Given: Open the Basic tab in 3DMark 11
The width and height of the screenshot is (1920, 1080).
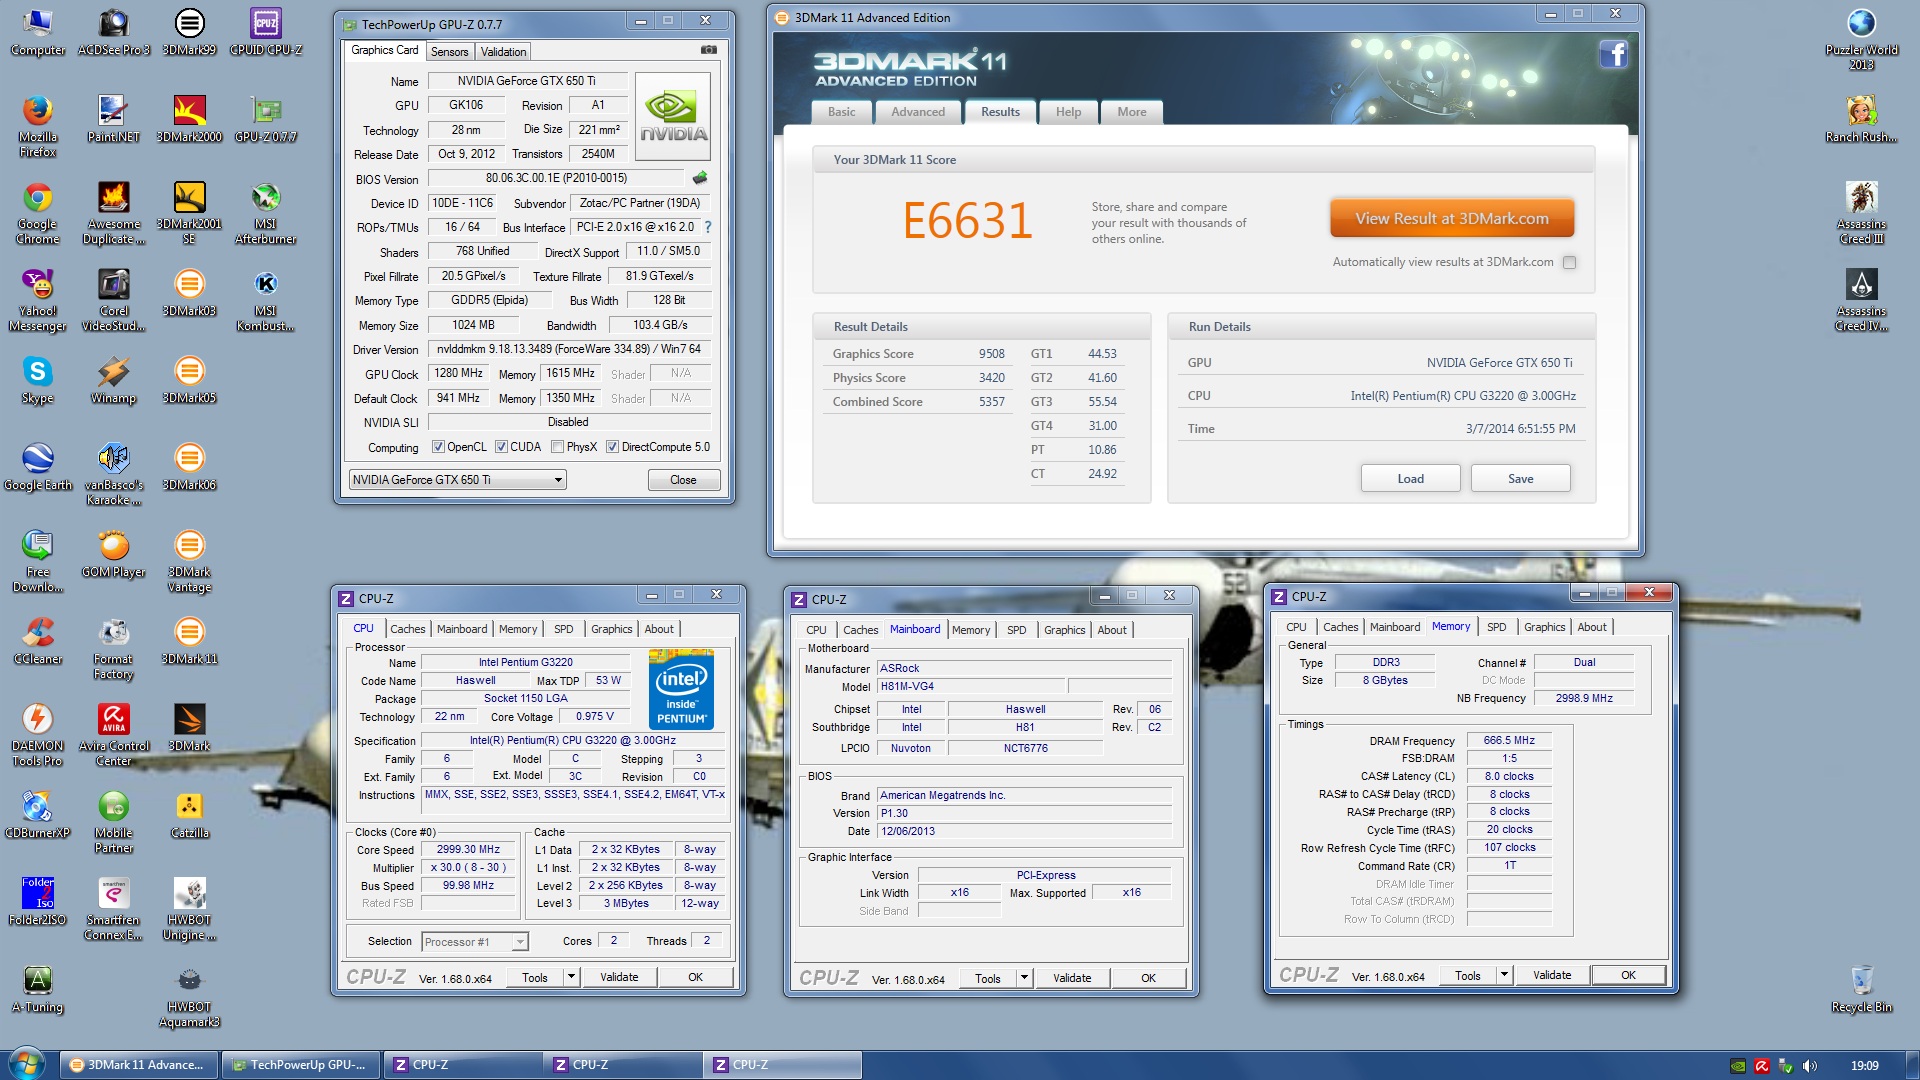Looking at the screenshot, I should click(841, 112).
